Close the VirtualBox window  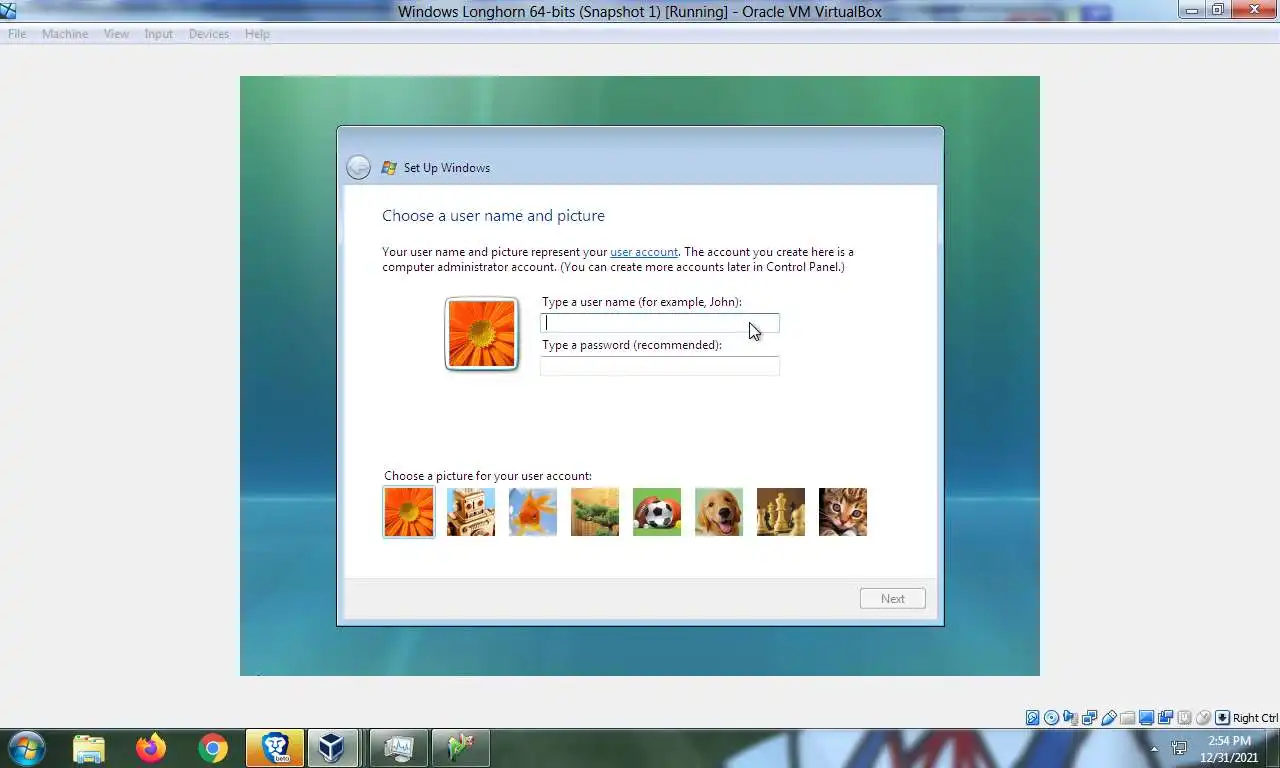coord(1254,10)
